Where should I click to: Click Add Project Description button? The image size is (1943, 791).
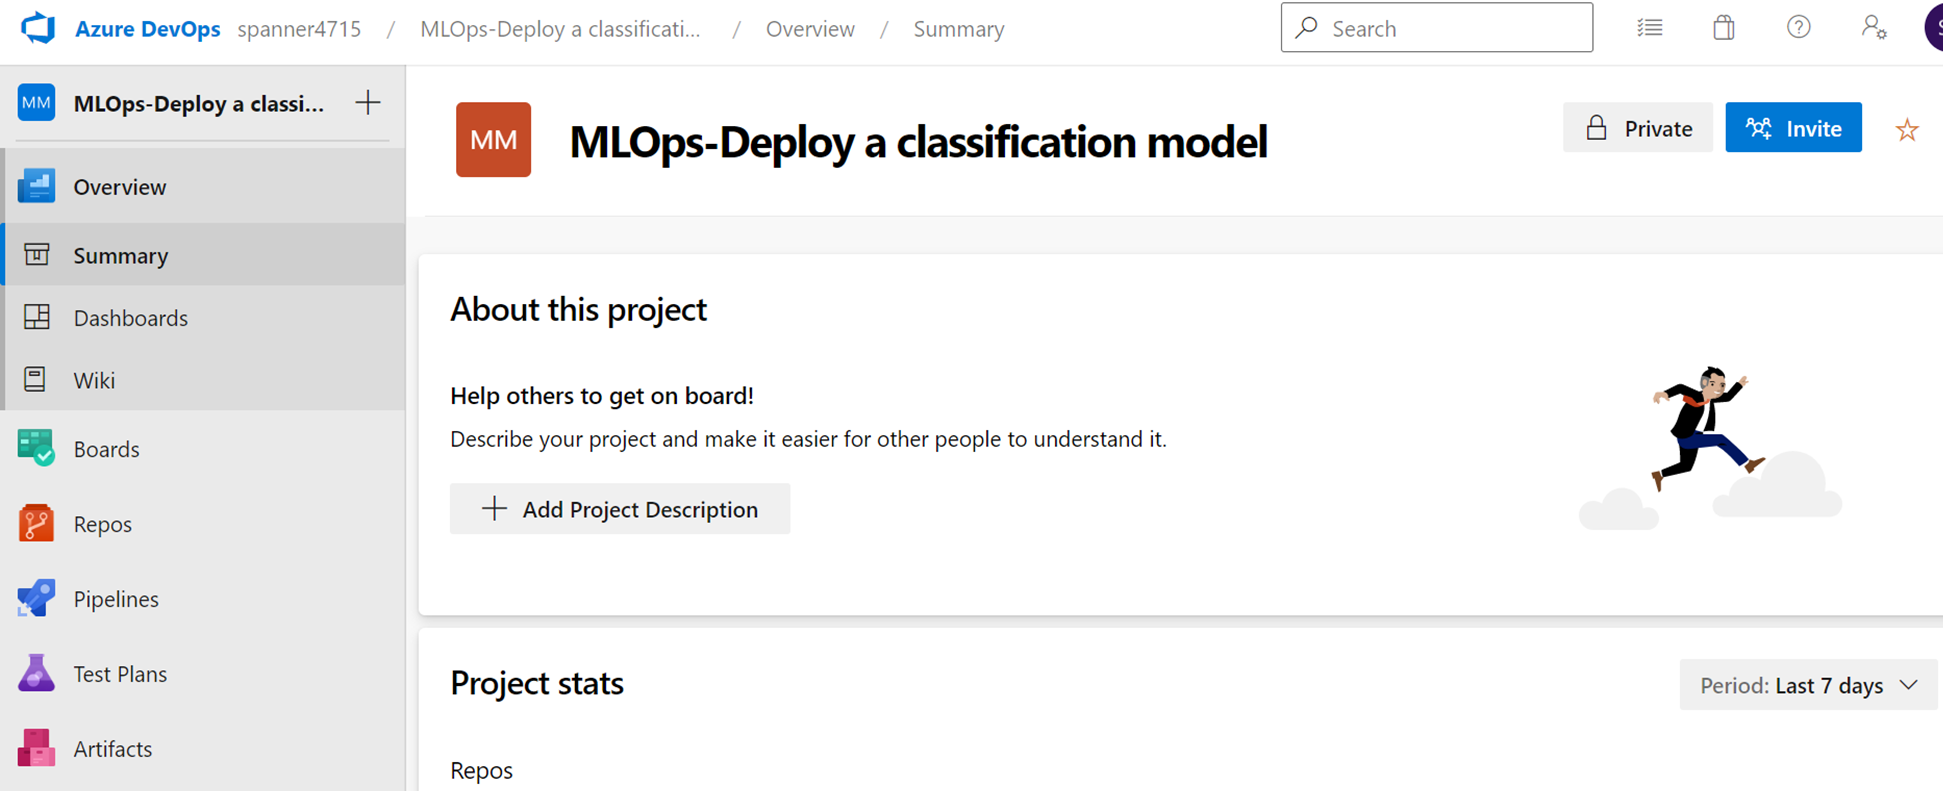620,509
